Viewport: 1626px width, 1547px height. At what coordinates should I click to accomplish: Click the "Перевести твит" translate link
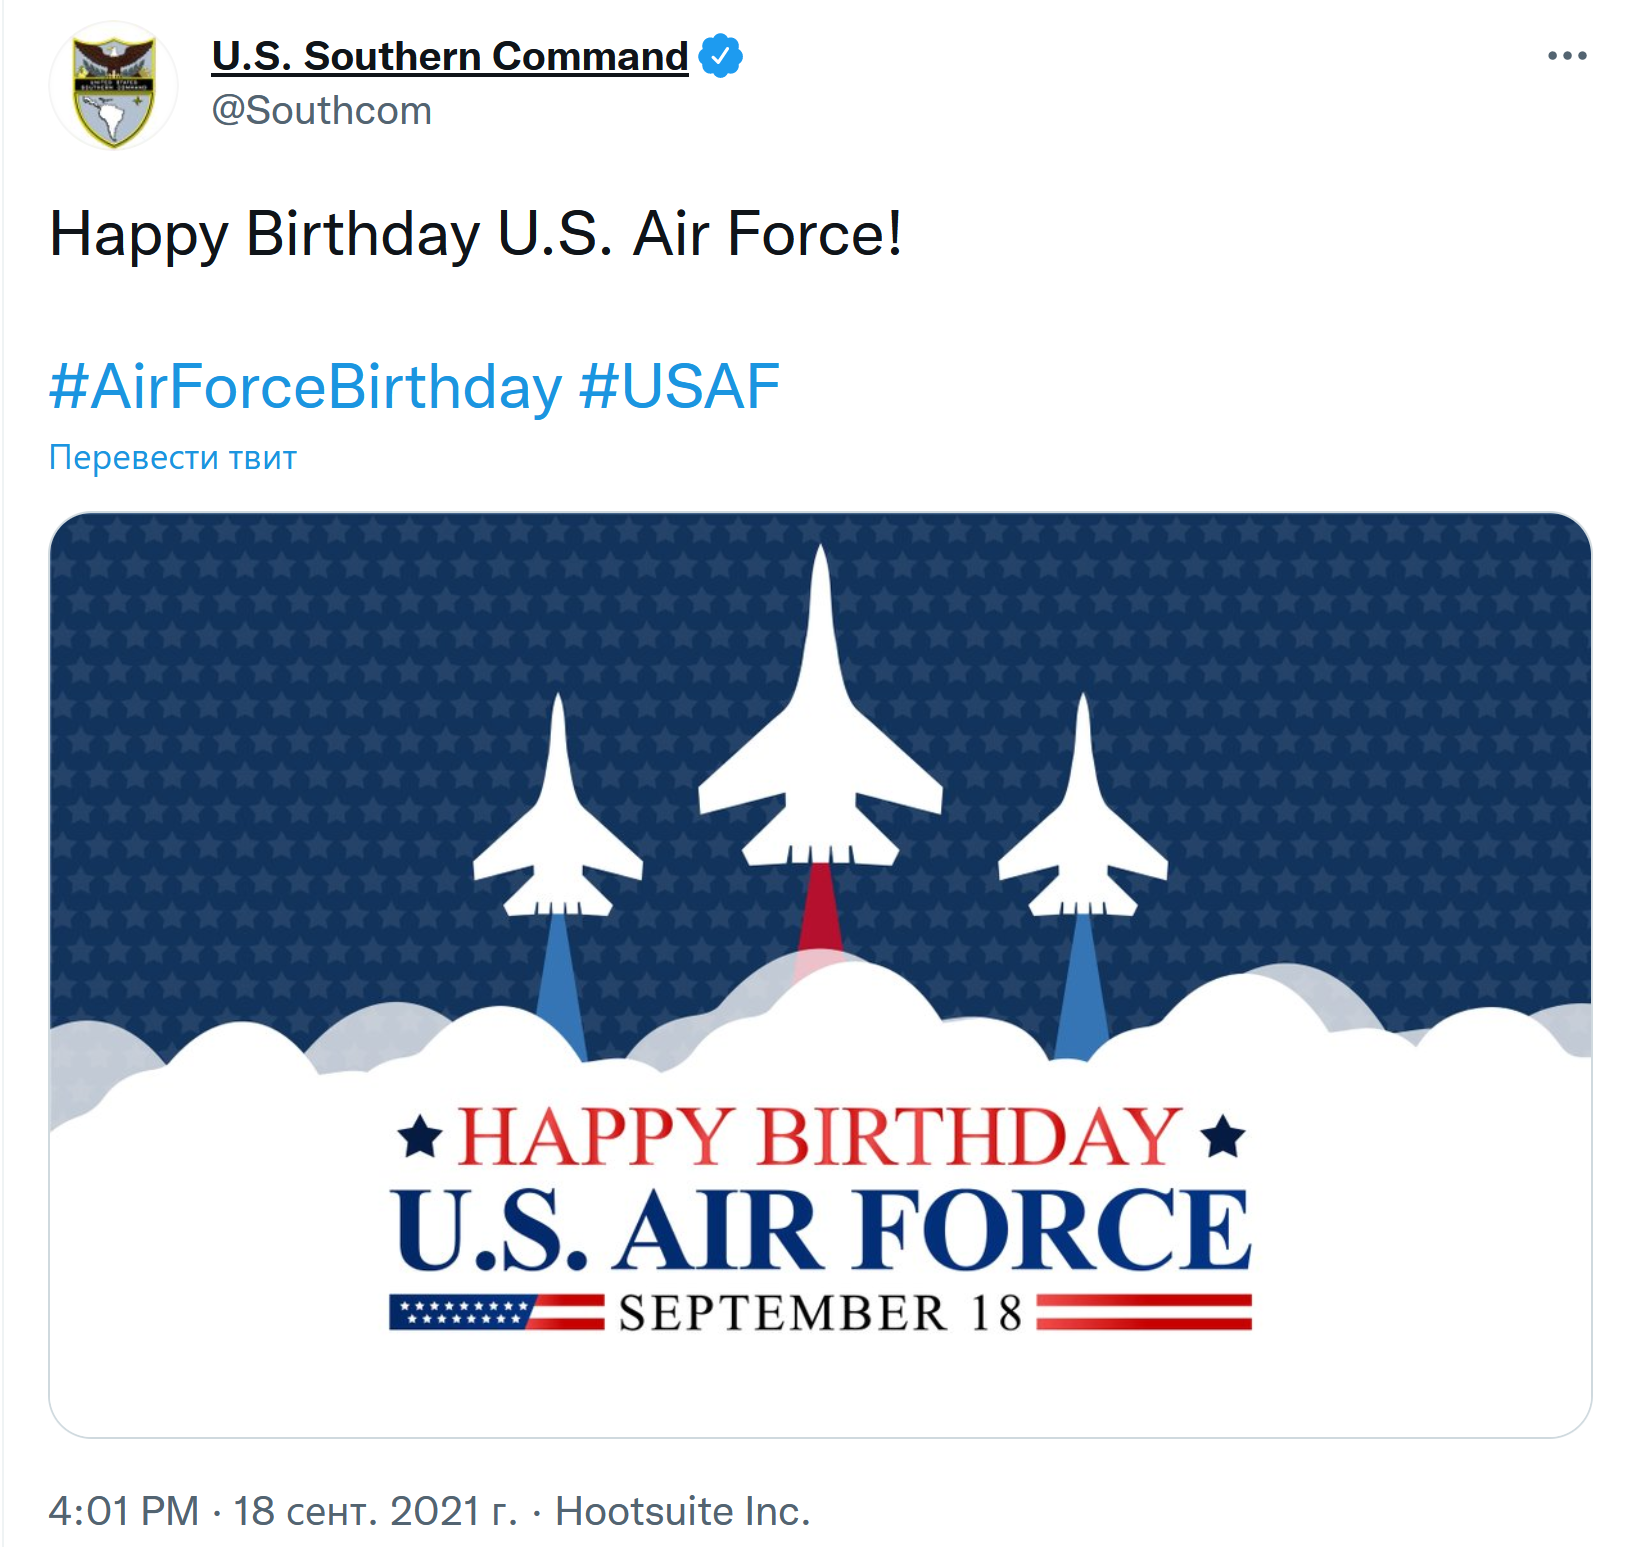172,457
